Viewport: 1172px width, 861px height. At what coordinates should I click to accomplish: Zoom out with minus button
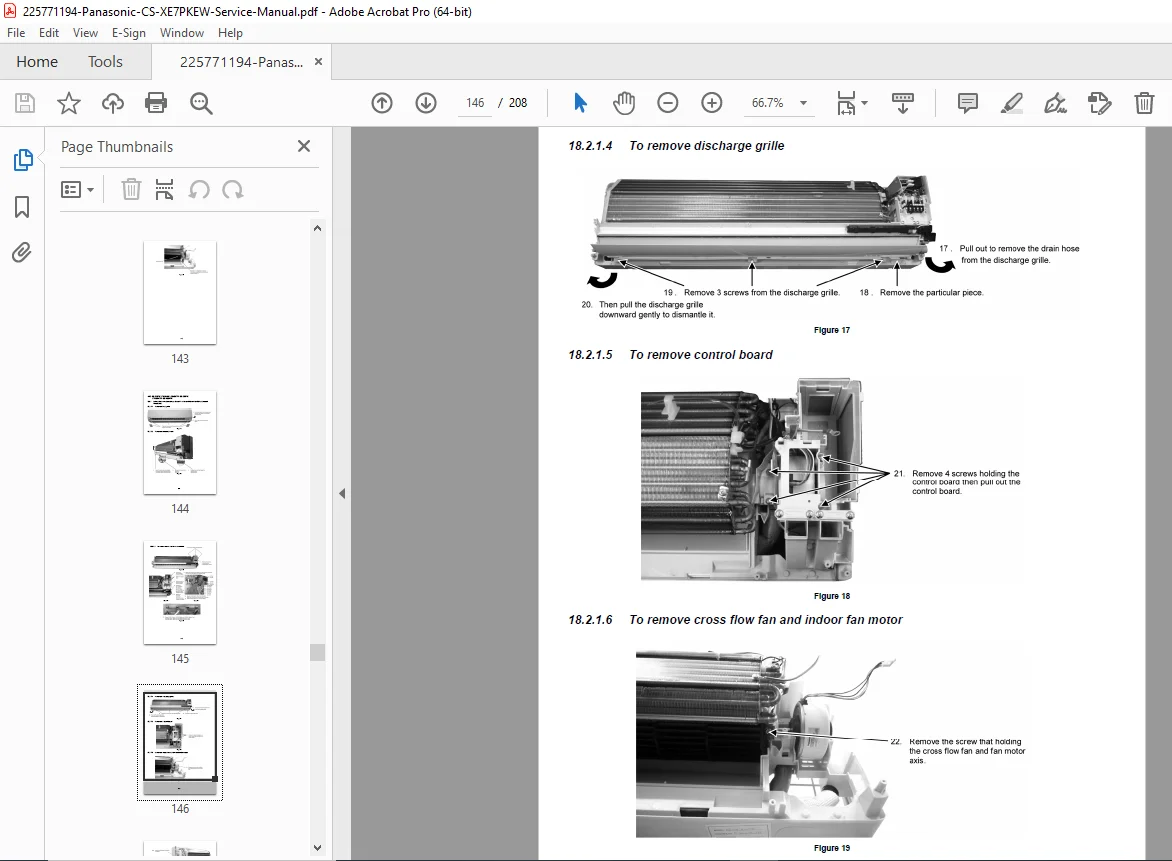667,103
